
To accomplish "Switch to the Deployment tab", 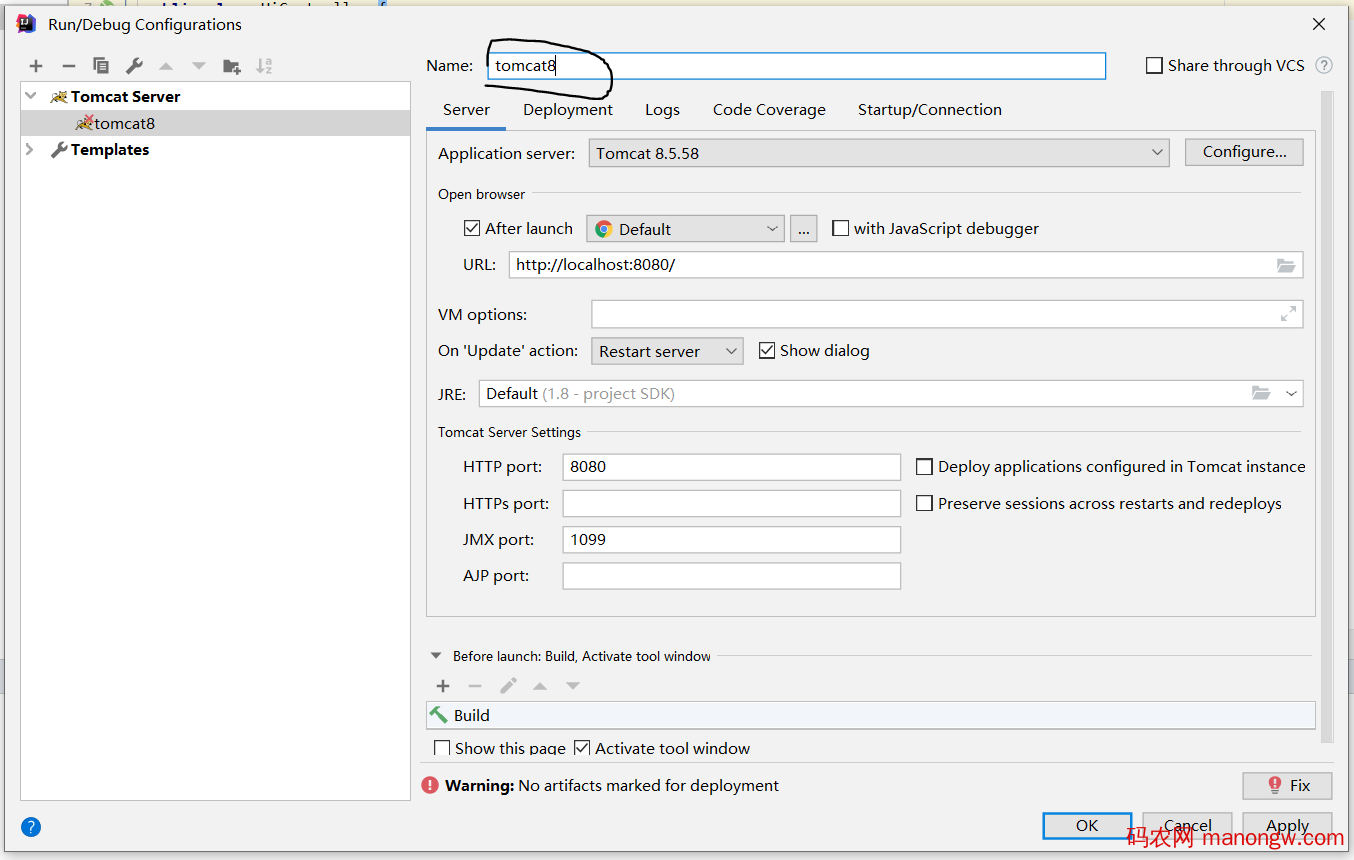I will [x=567, y=110].
